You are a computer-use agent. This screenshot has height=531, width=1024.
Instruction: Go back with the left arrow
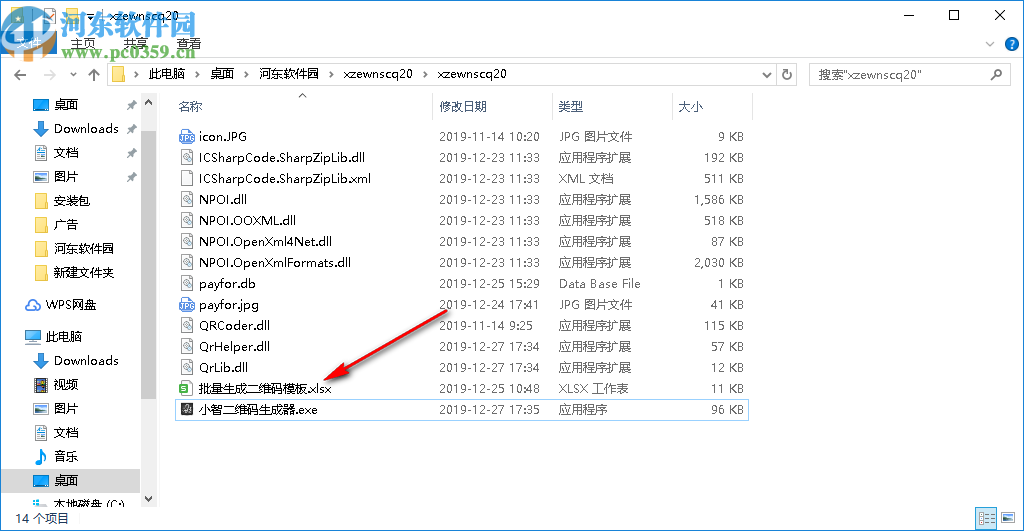click(20, 74)
